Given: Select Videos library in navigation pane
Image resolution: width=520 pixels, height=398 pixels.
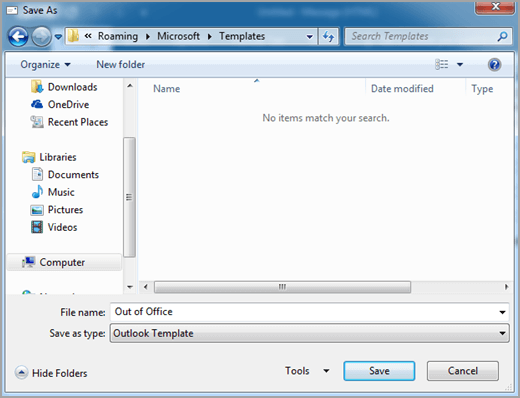Looking at the screenshot, I should coord(62,227).
